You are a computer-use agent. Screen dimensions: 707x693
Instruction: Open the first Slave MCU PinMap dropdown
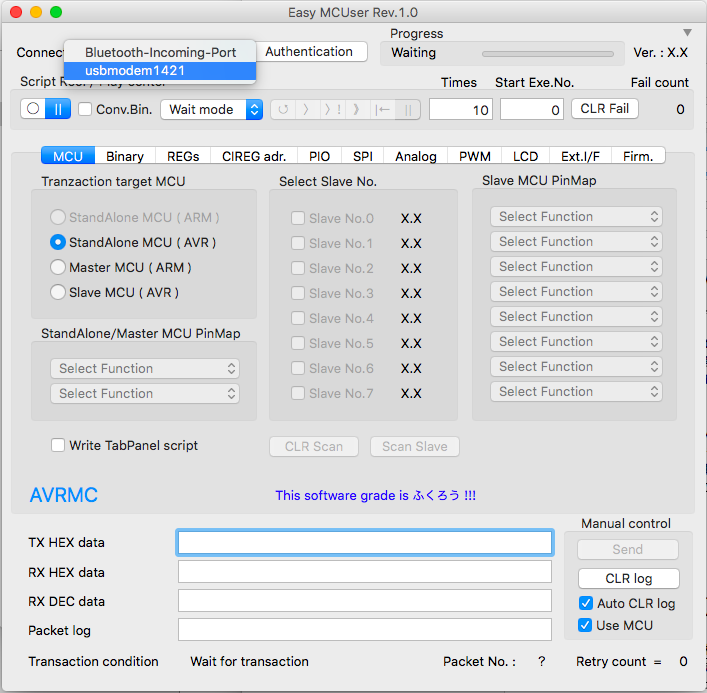tap(576, 216)
